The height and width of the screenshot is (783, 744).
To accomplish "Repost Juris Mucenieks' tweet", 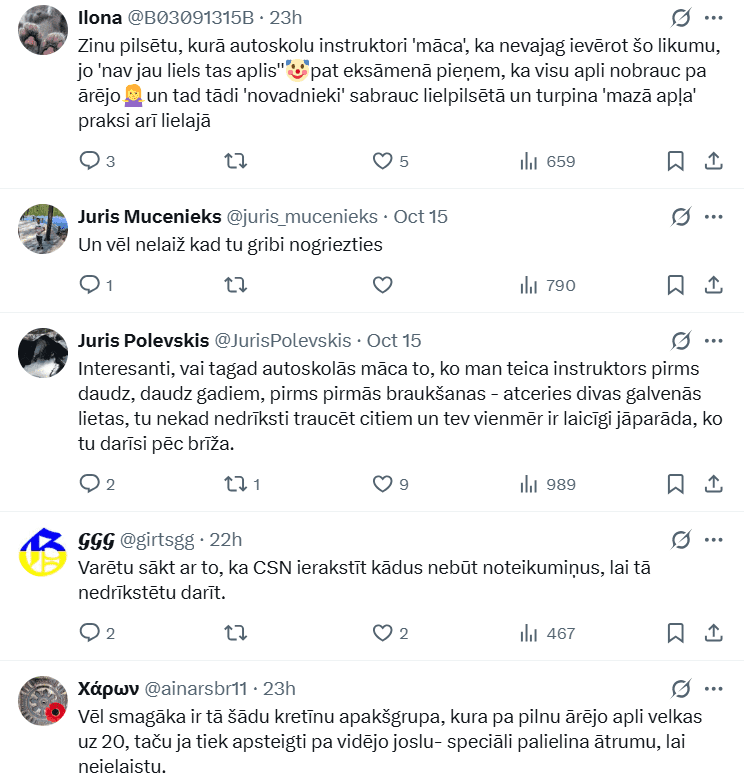I will (236, 285).
